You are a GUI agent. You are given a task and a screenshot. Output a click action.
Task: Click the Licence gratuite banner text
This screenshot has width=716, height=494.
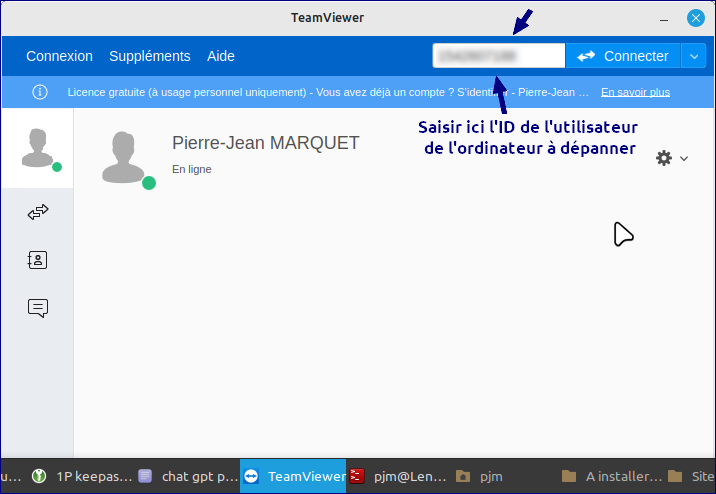(328, 92)
